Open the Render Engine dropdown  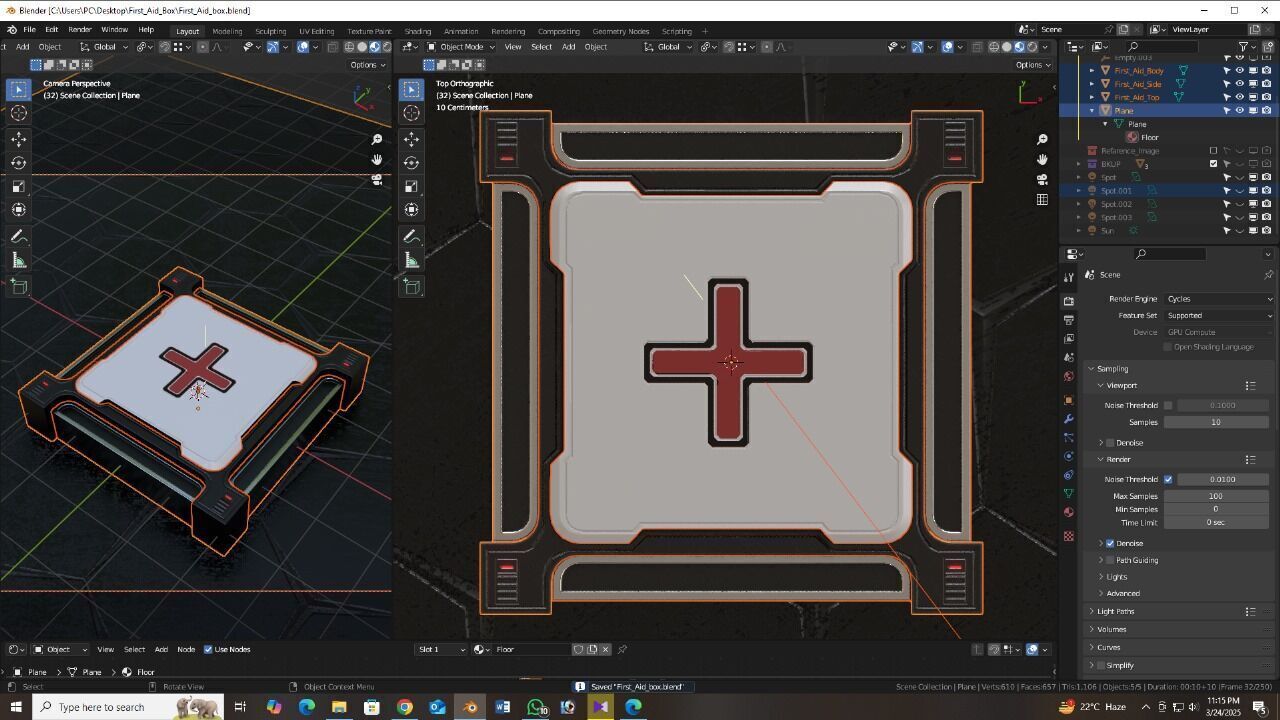coord(1220,299)
